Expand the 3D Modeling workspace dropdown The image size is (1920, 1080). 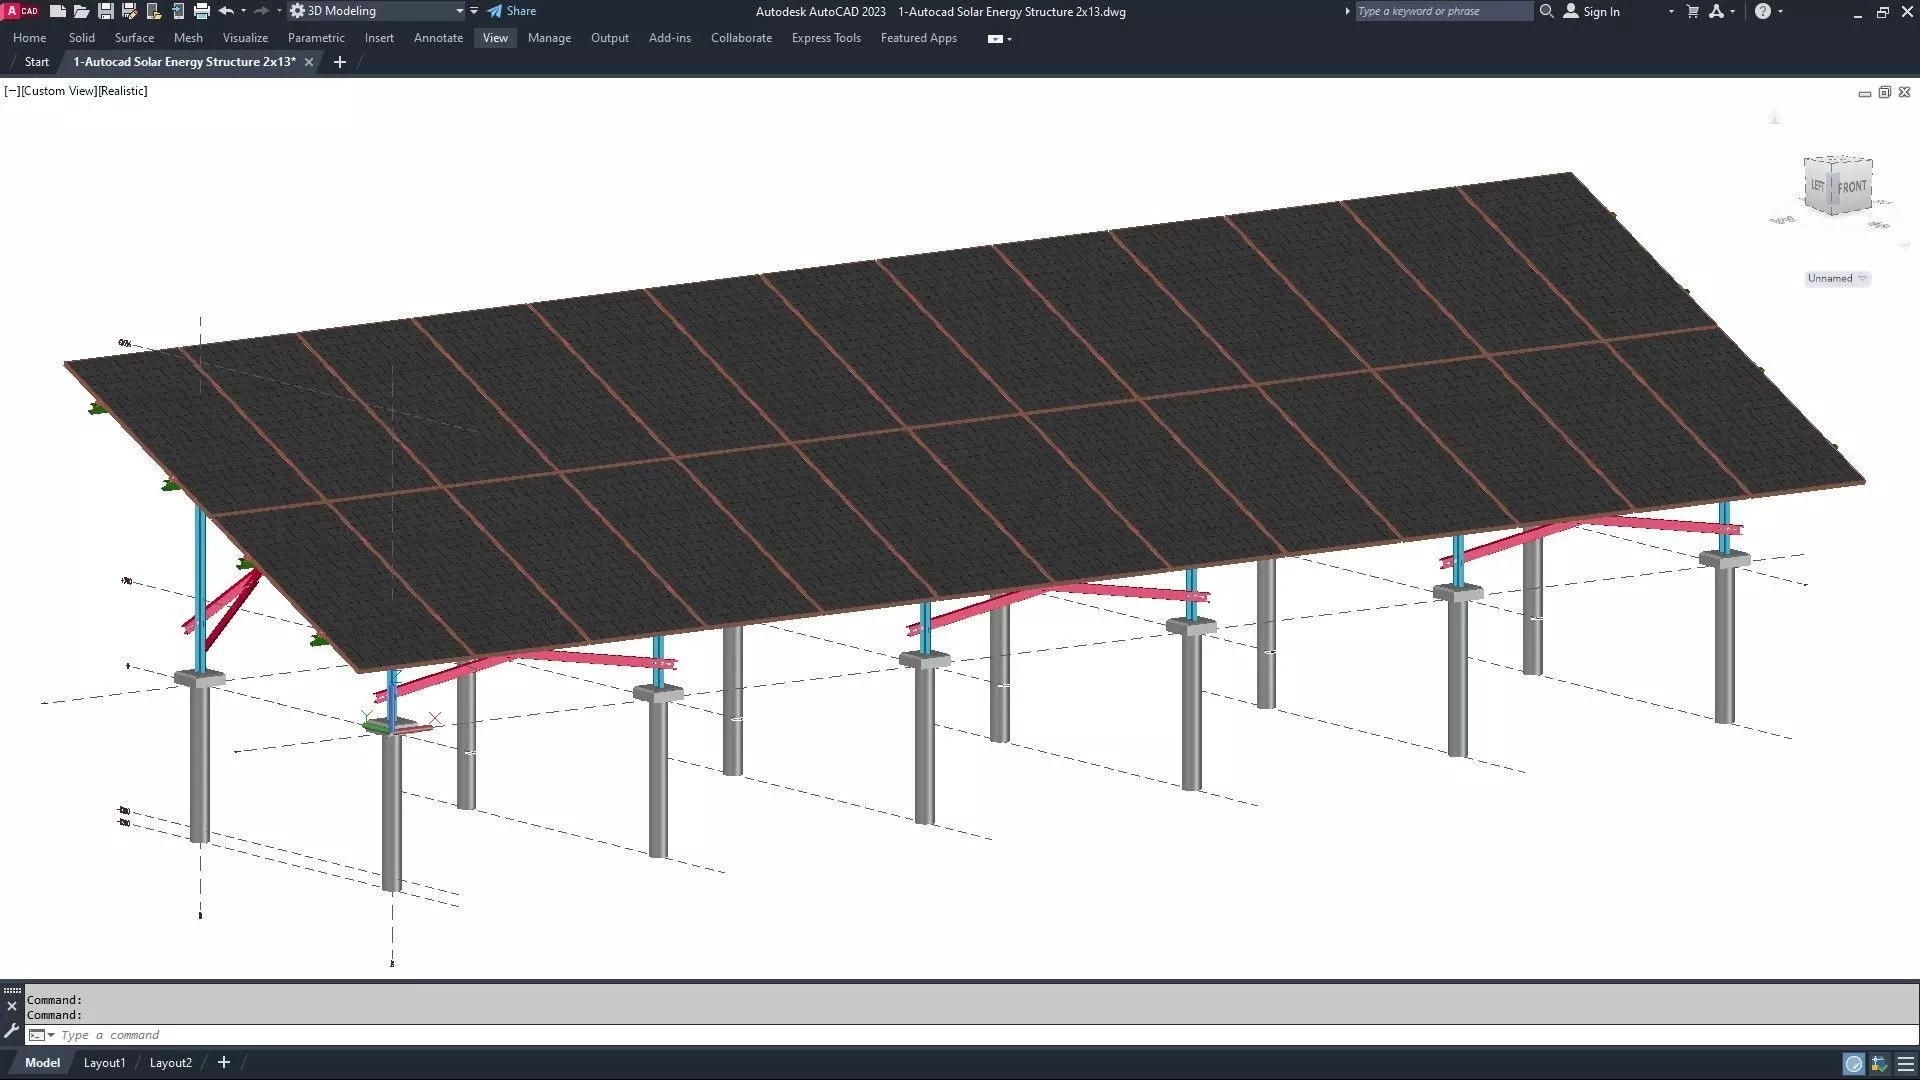point(459,11)
